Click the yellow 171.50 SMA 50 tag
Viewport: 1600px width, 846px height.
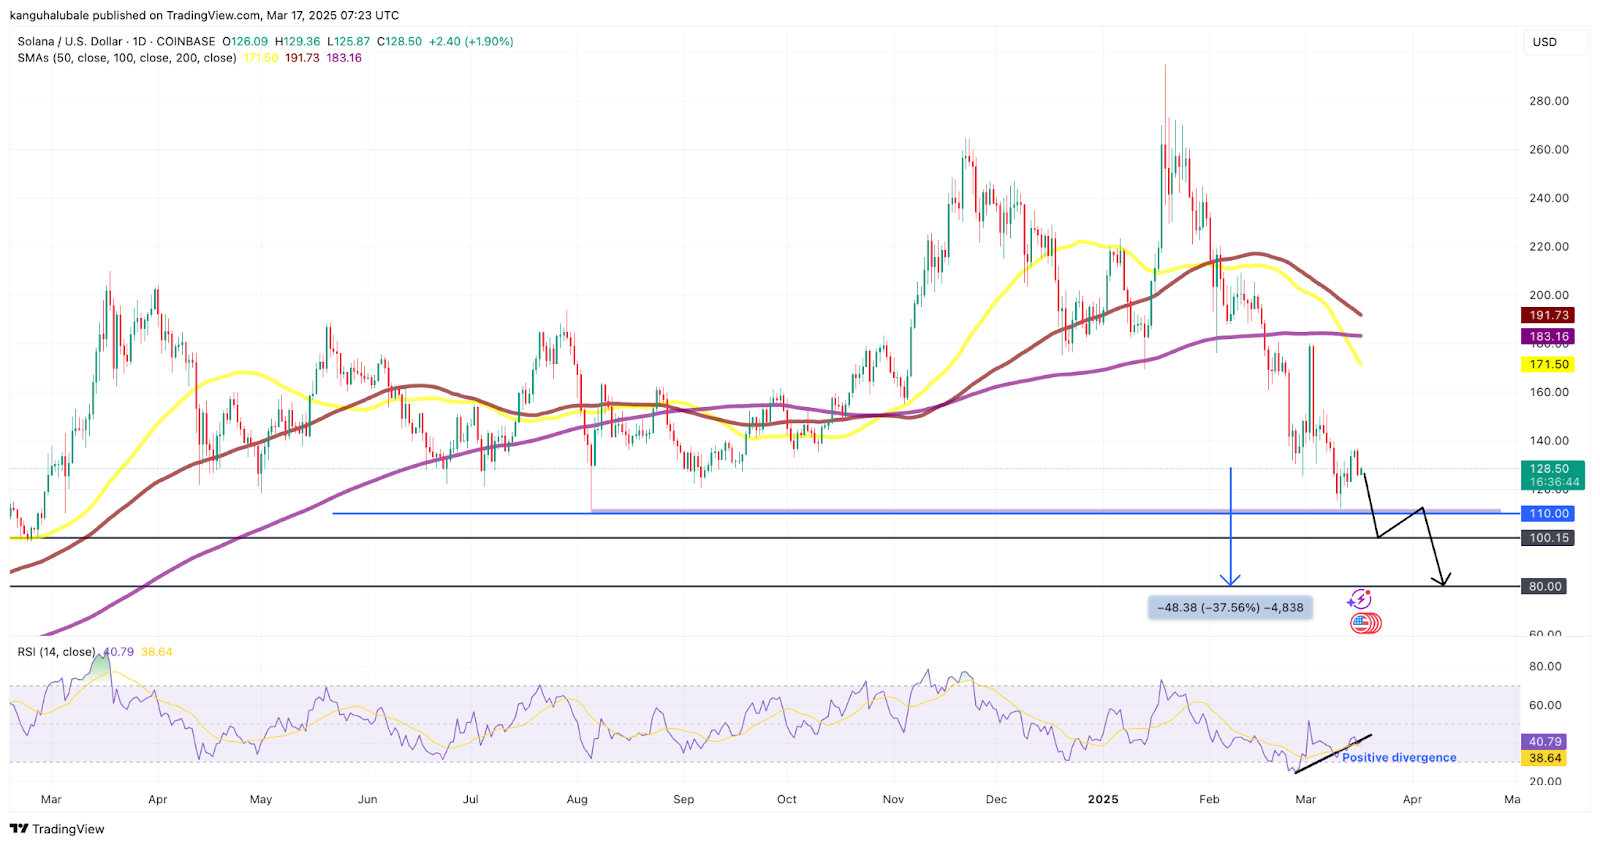(1548, 365)
